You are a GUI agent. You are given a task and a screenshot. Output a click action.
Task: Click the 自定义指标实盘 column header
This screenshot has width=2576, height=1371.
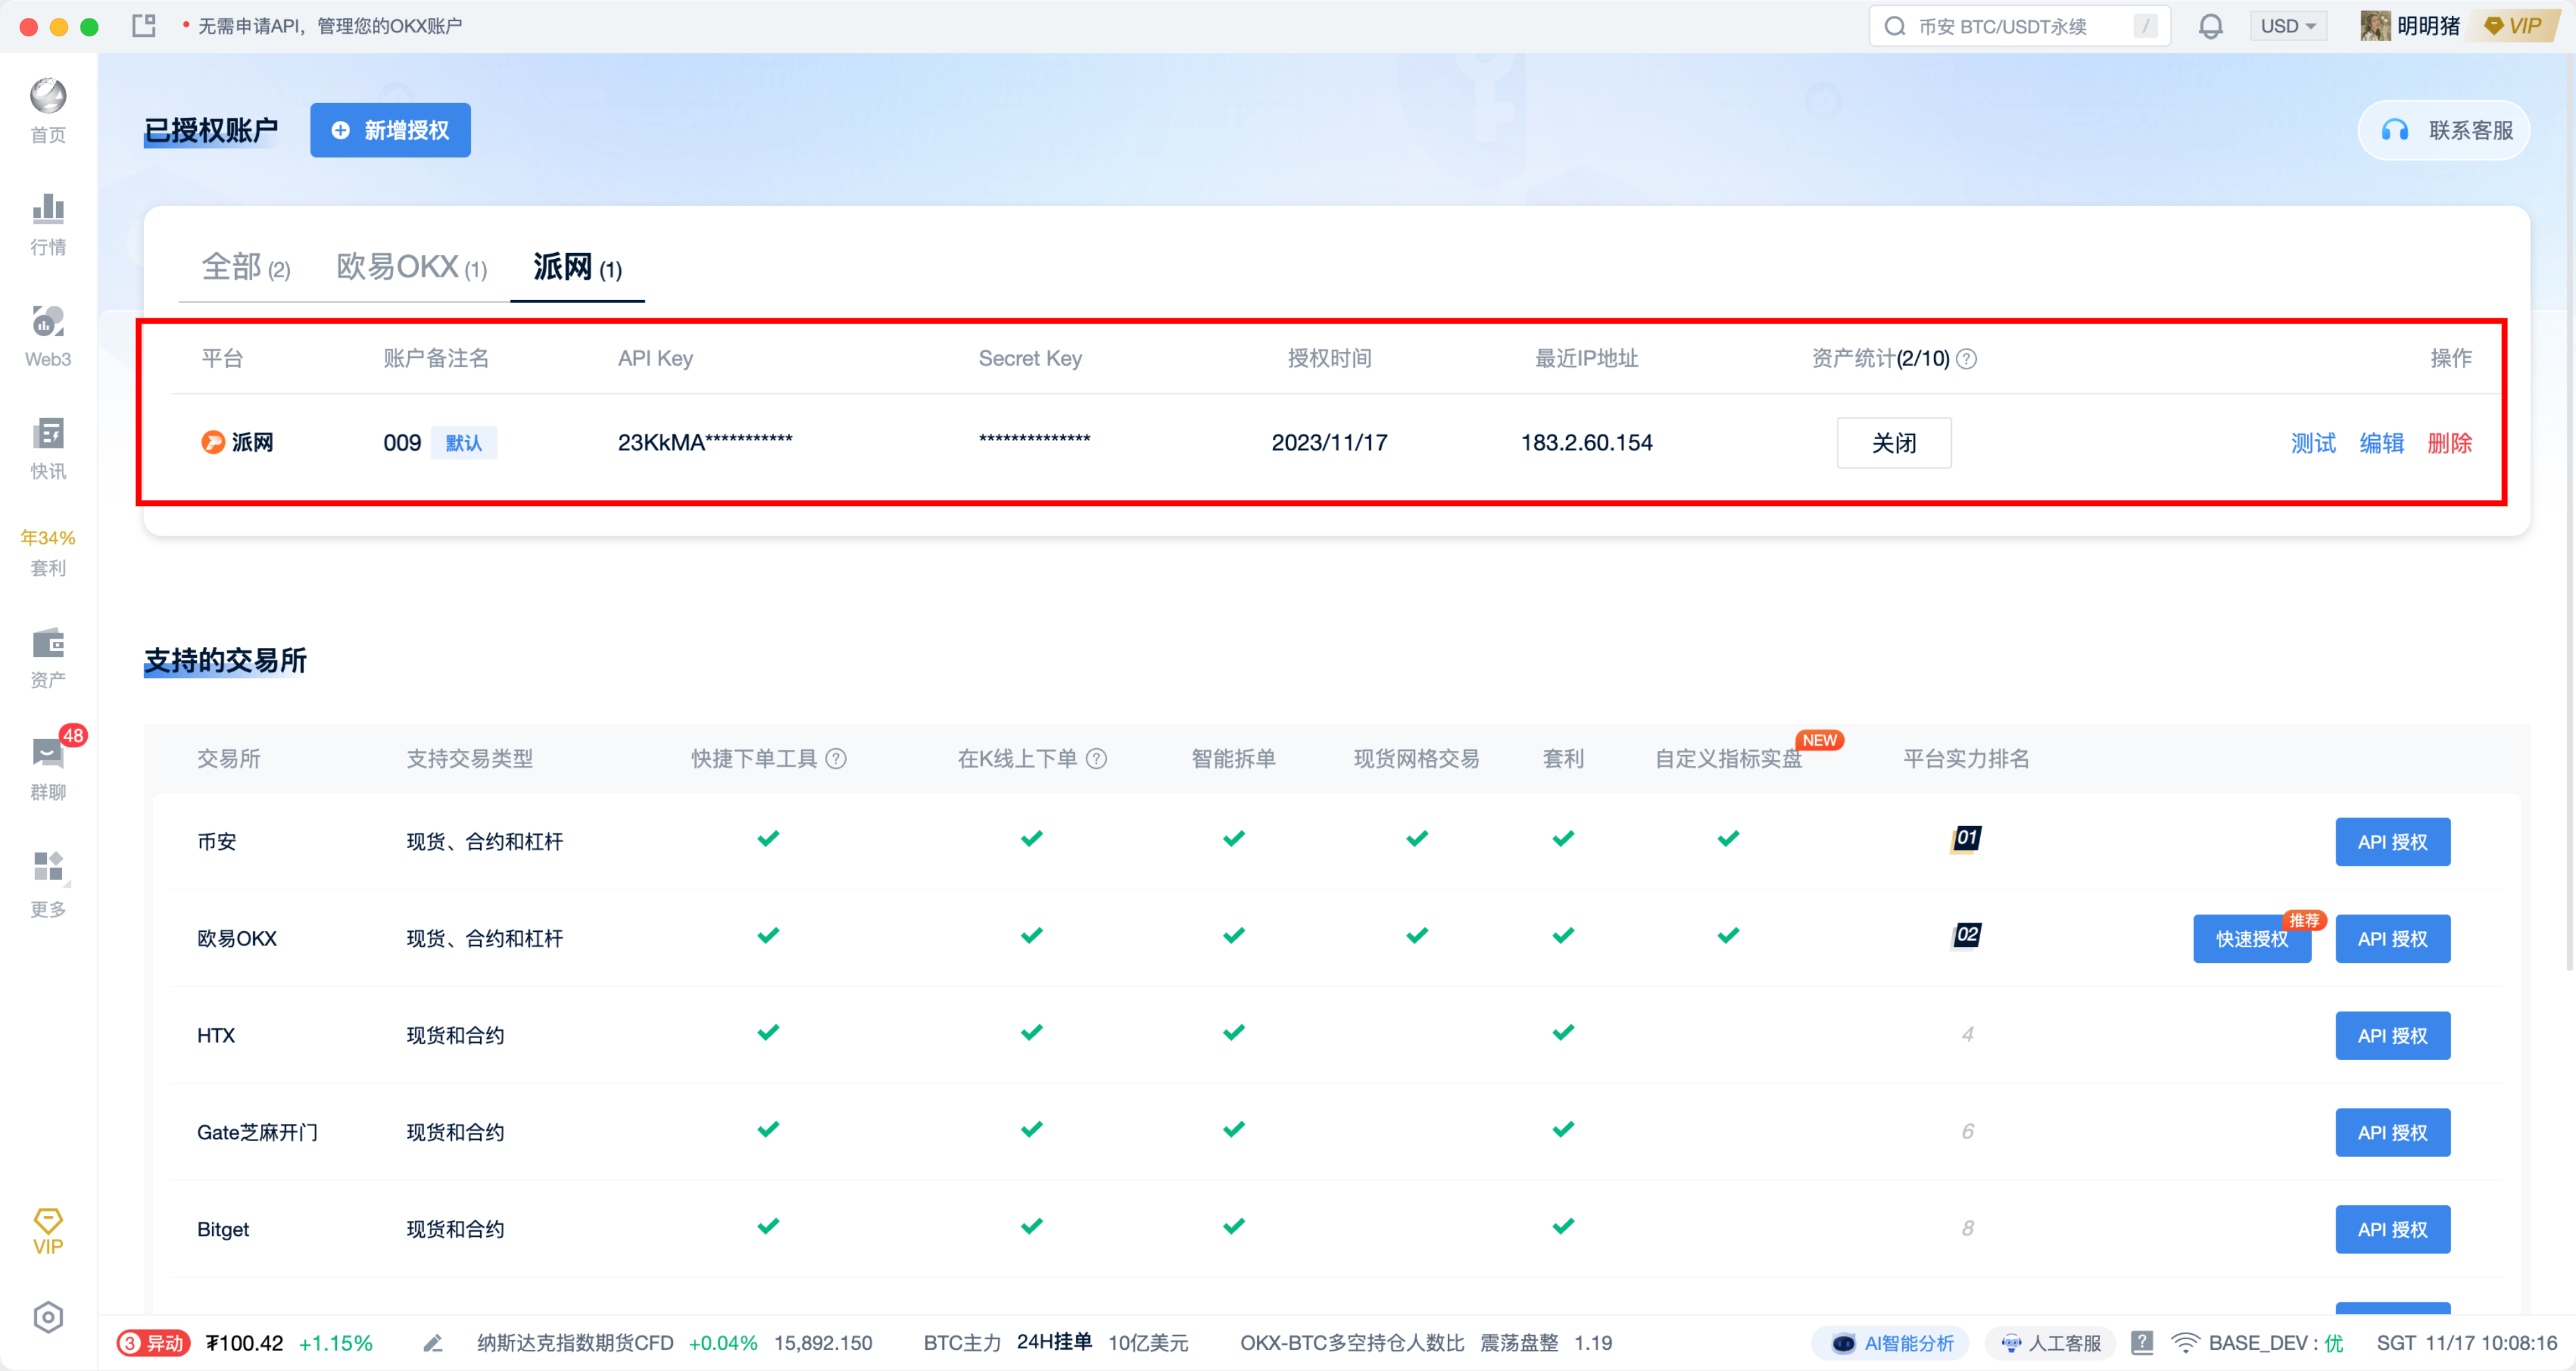[1728, 759]
